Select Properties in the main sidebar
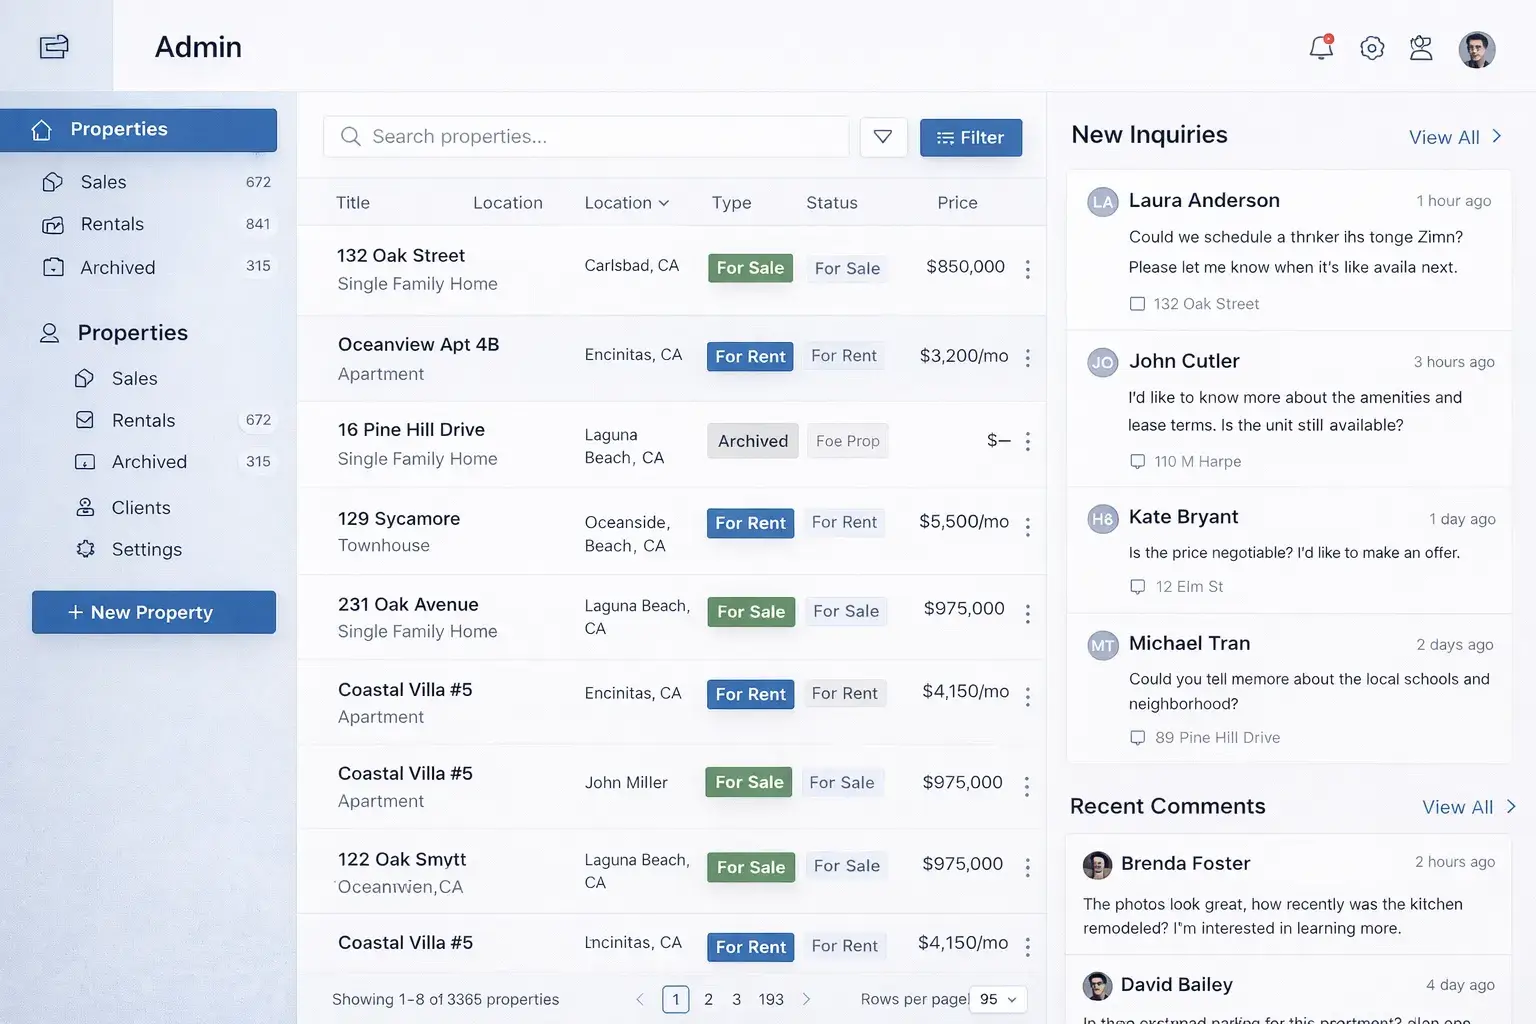1536x1024 pixels. point(119,129)
